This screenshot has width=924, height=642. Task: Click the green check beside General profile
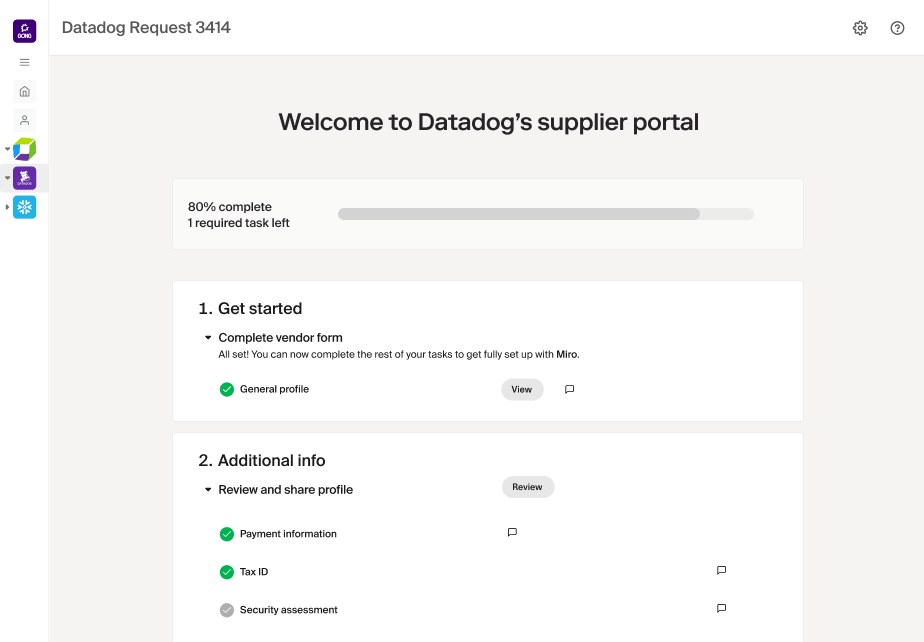click(x=227, y=389)
